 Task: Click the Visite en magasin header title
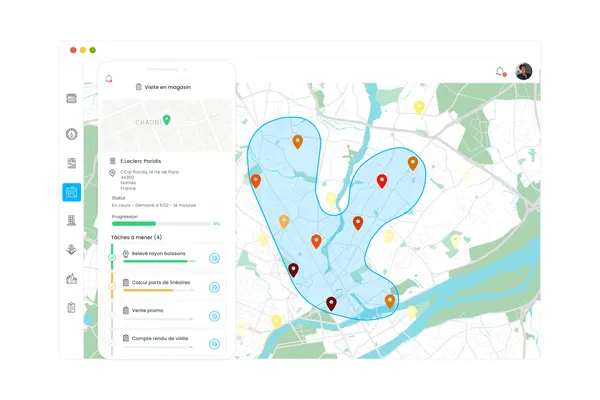point(167,87)
